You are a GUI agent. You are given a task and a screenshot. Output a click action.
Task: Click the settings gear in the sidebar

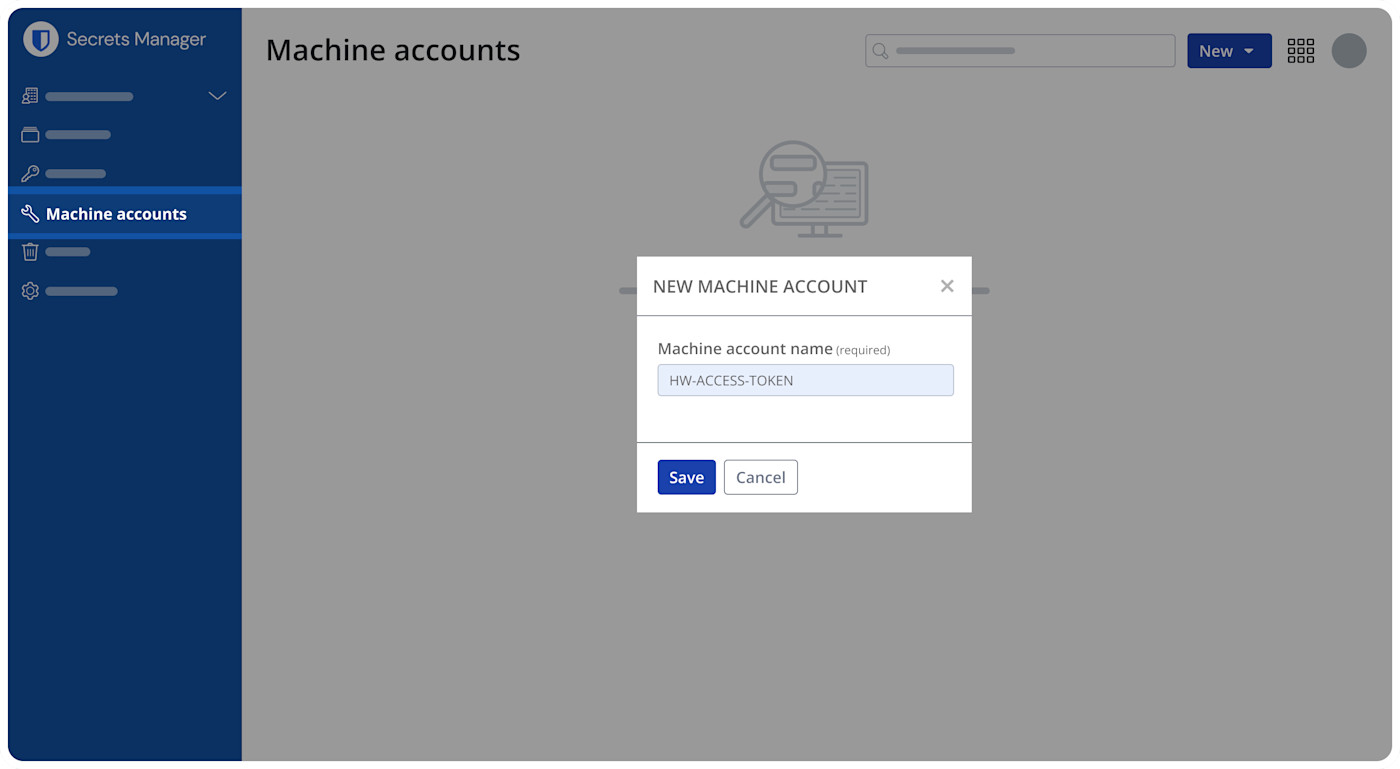pyautogui.click(x=29, y=290)
